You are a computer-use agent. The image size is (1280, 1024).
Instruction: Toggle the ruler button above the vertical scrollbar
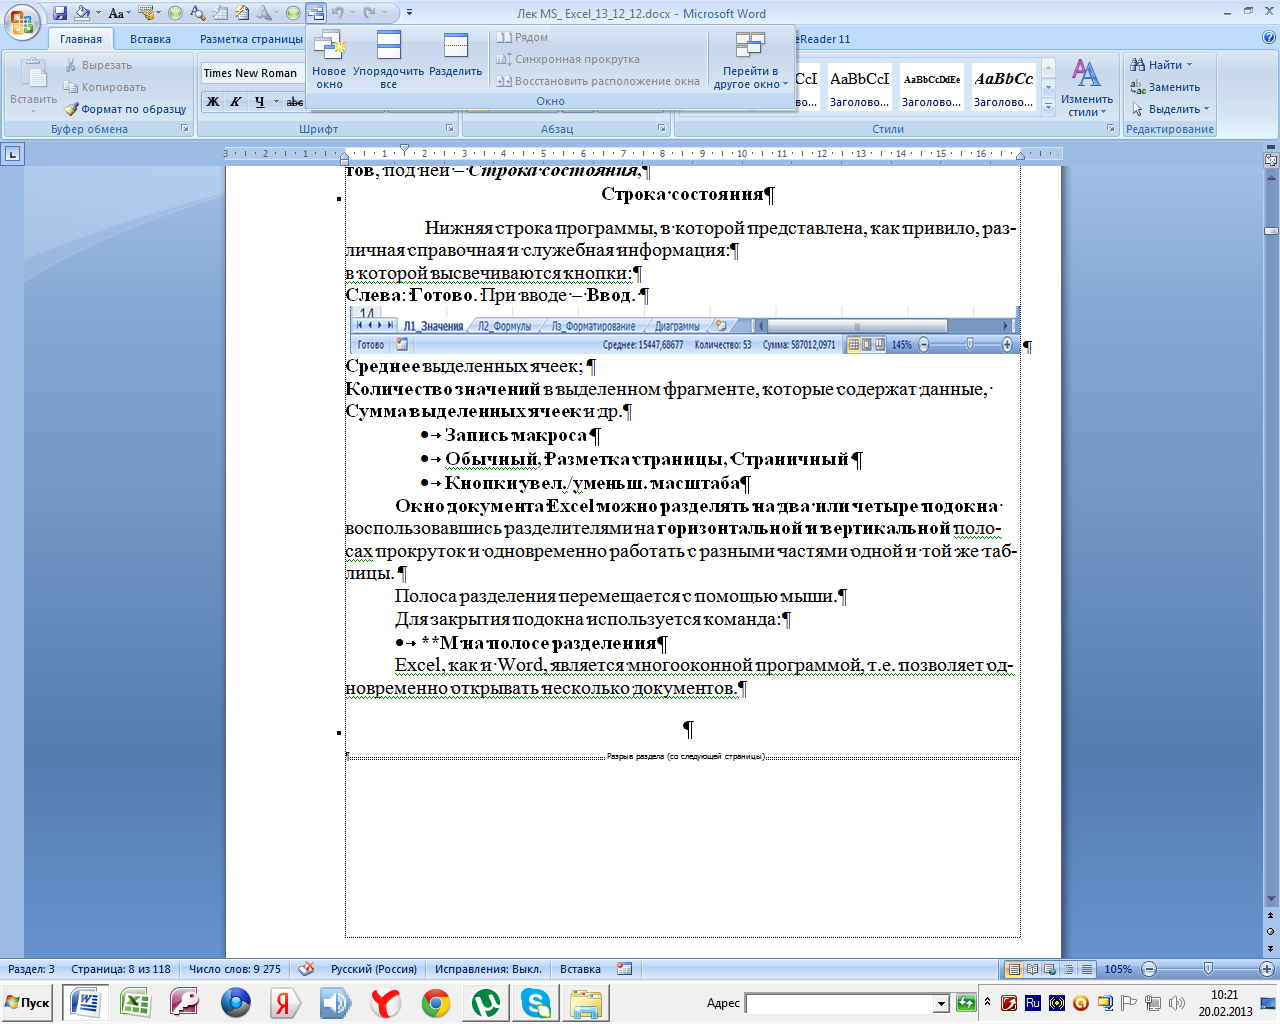coord(1271,158)
